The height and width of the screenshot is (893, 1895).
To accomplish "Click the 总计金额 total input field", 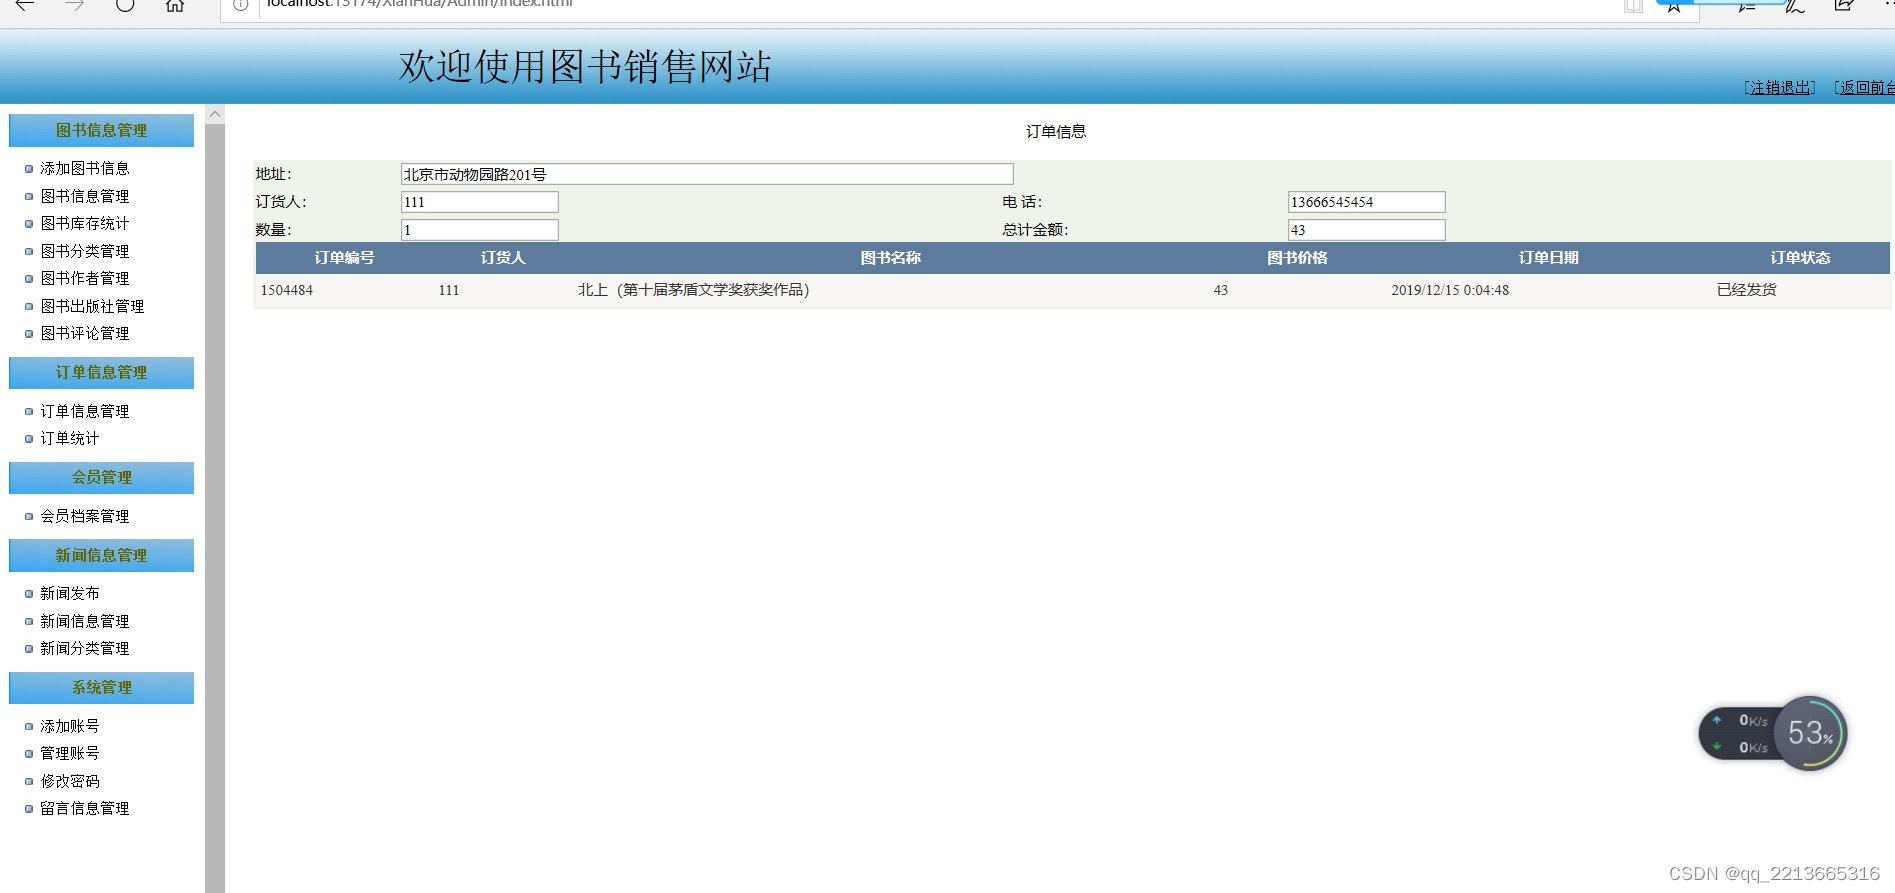I will (x=1366, y=230).
